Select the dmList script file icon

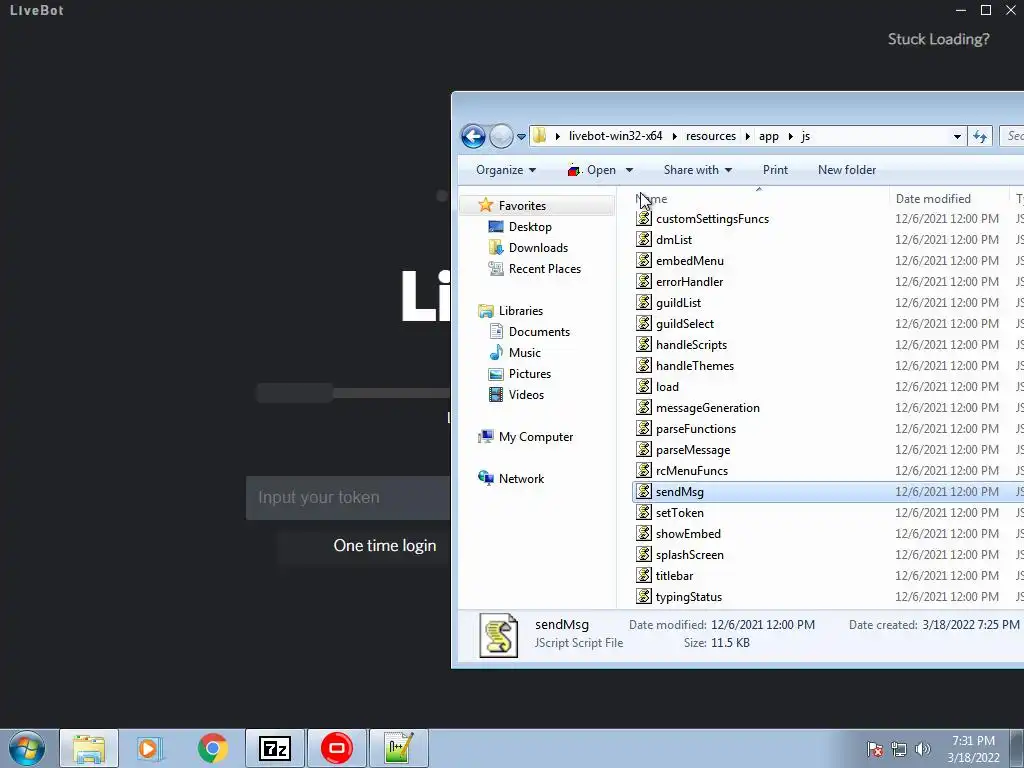coord(644,239)
